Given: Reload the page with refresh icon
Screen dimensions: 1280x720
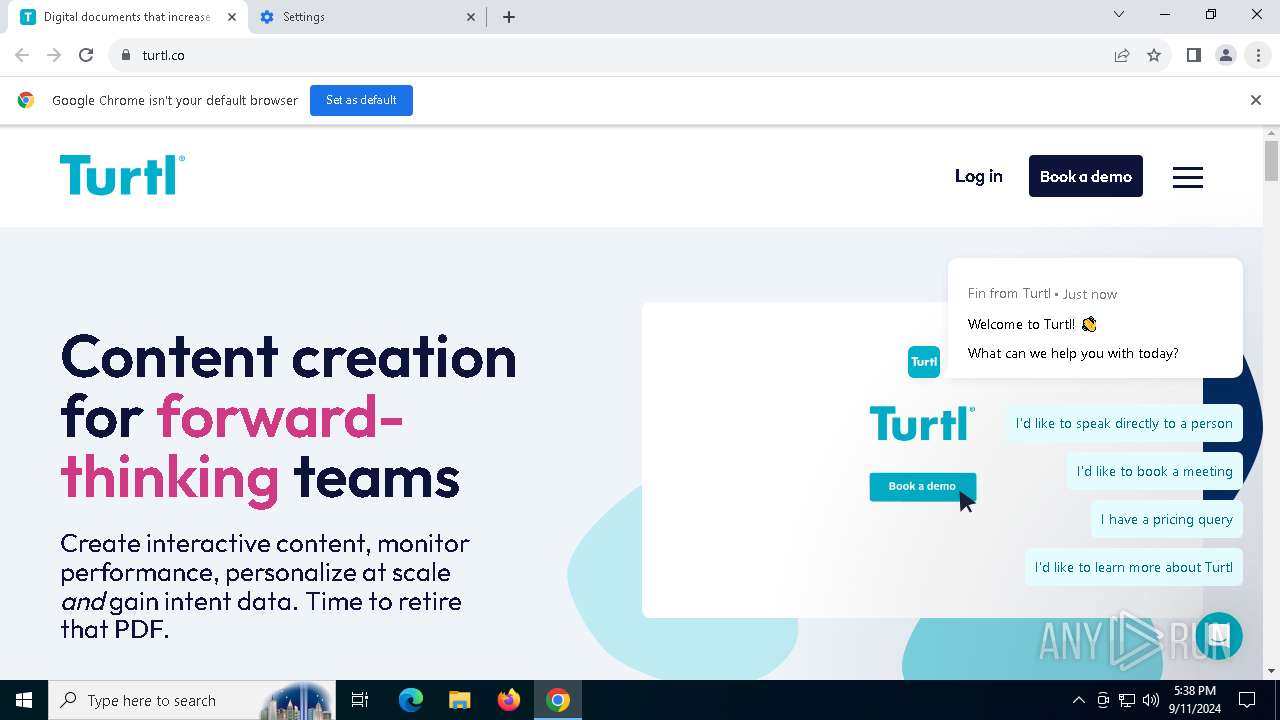Looking at the screenshot, I should (86, 55).
